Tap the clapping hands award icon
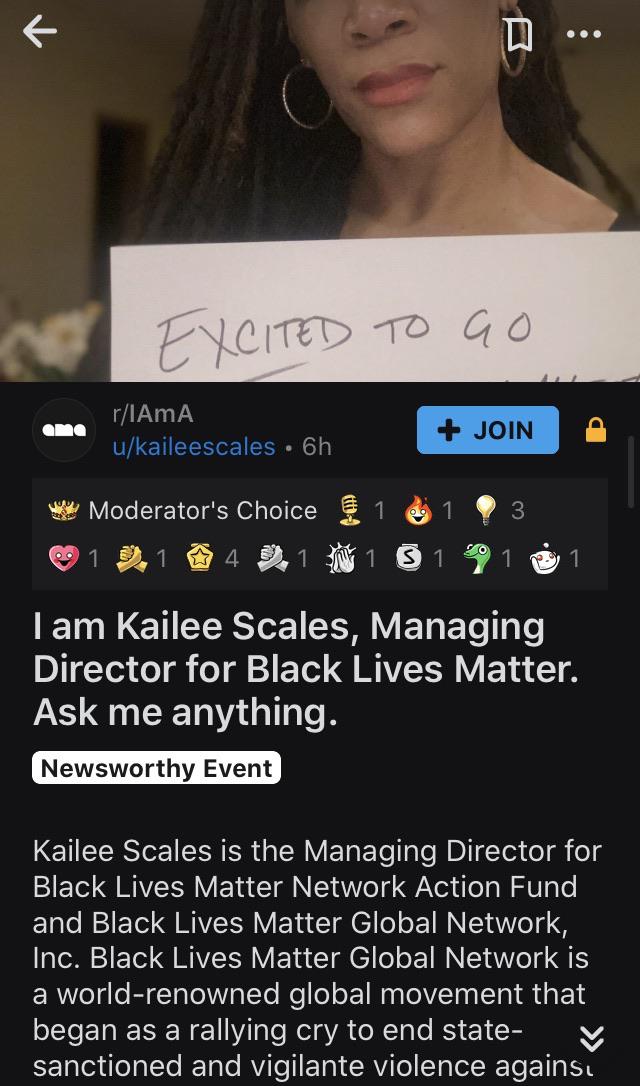 pyautogui.click(x=341, y=558)
